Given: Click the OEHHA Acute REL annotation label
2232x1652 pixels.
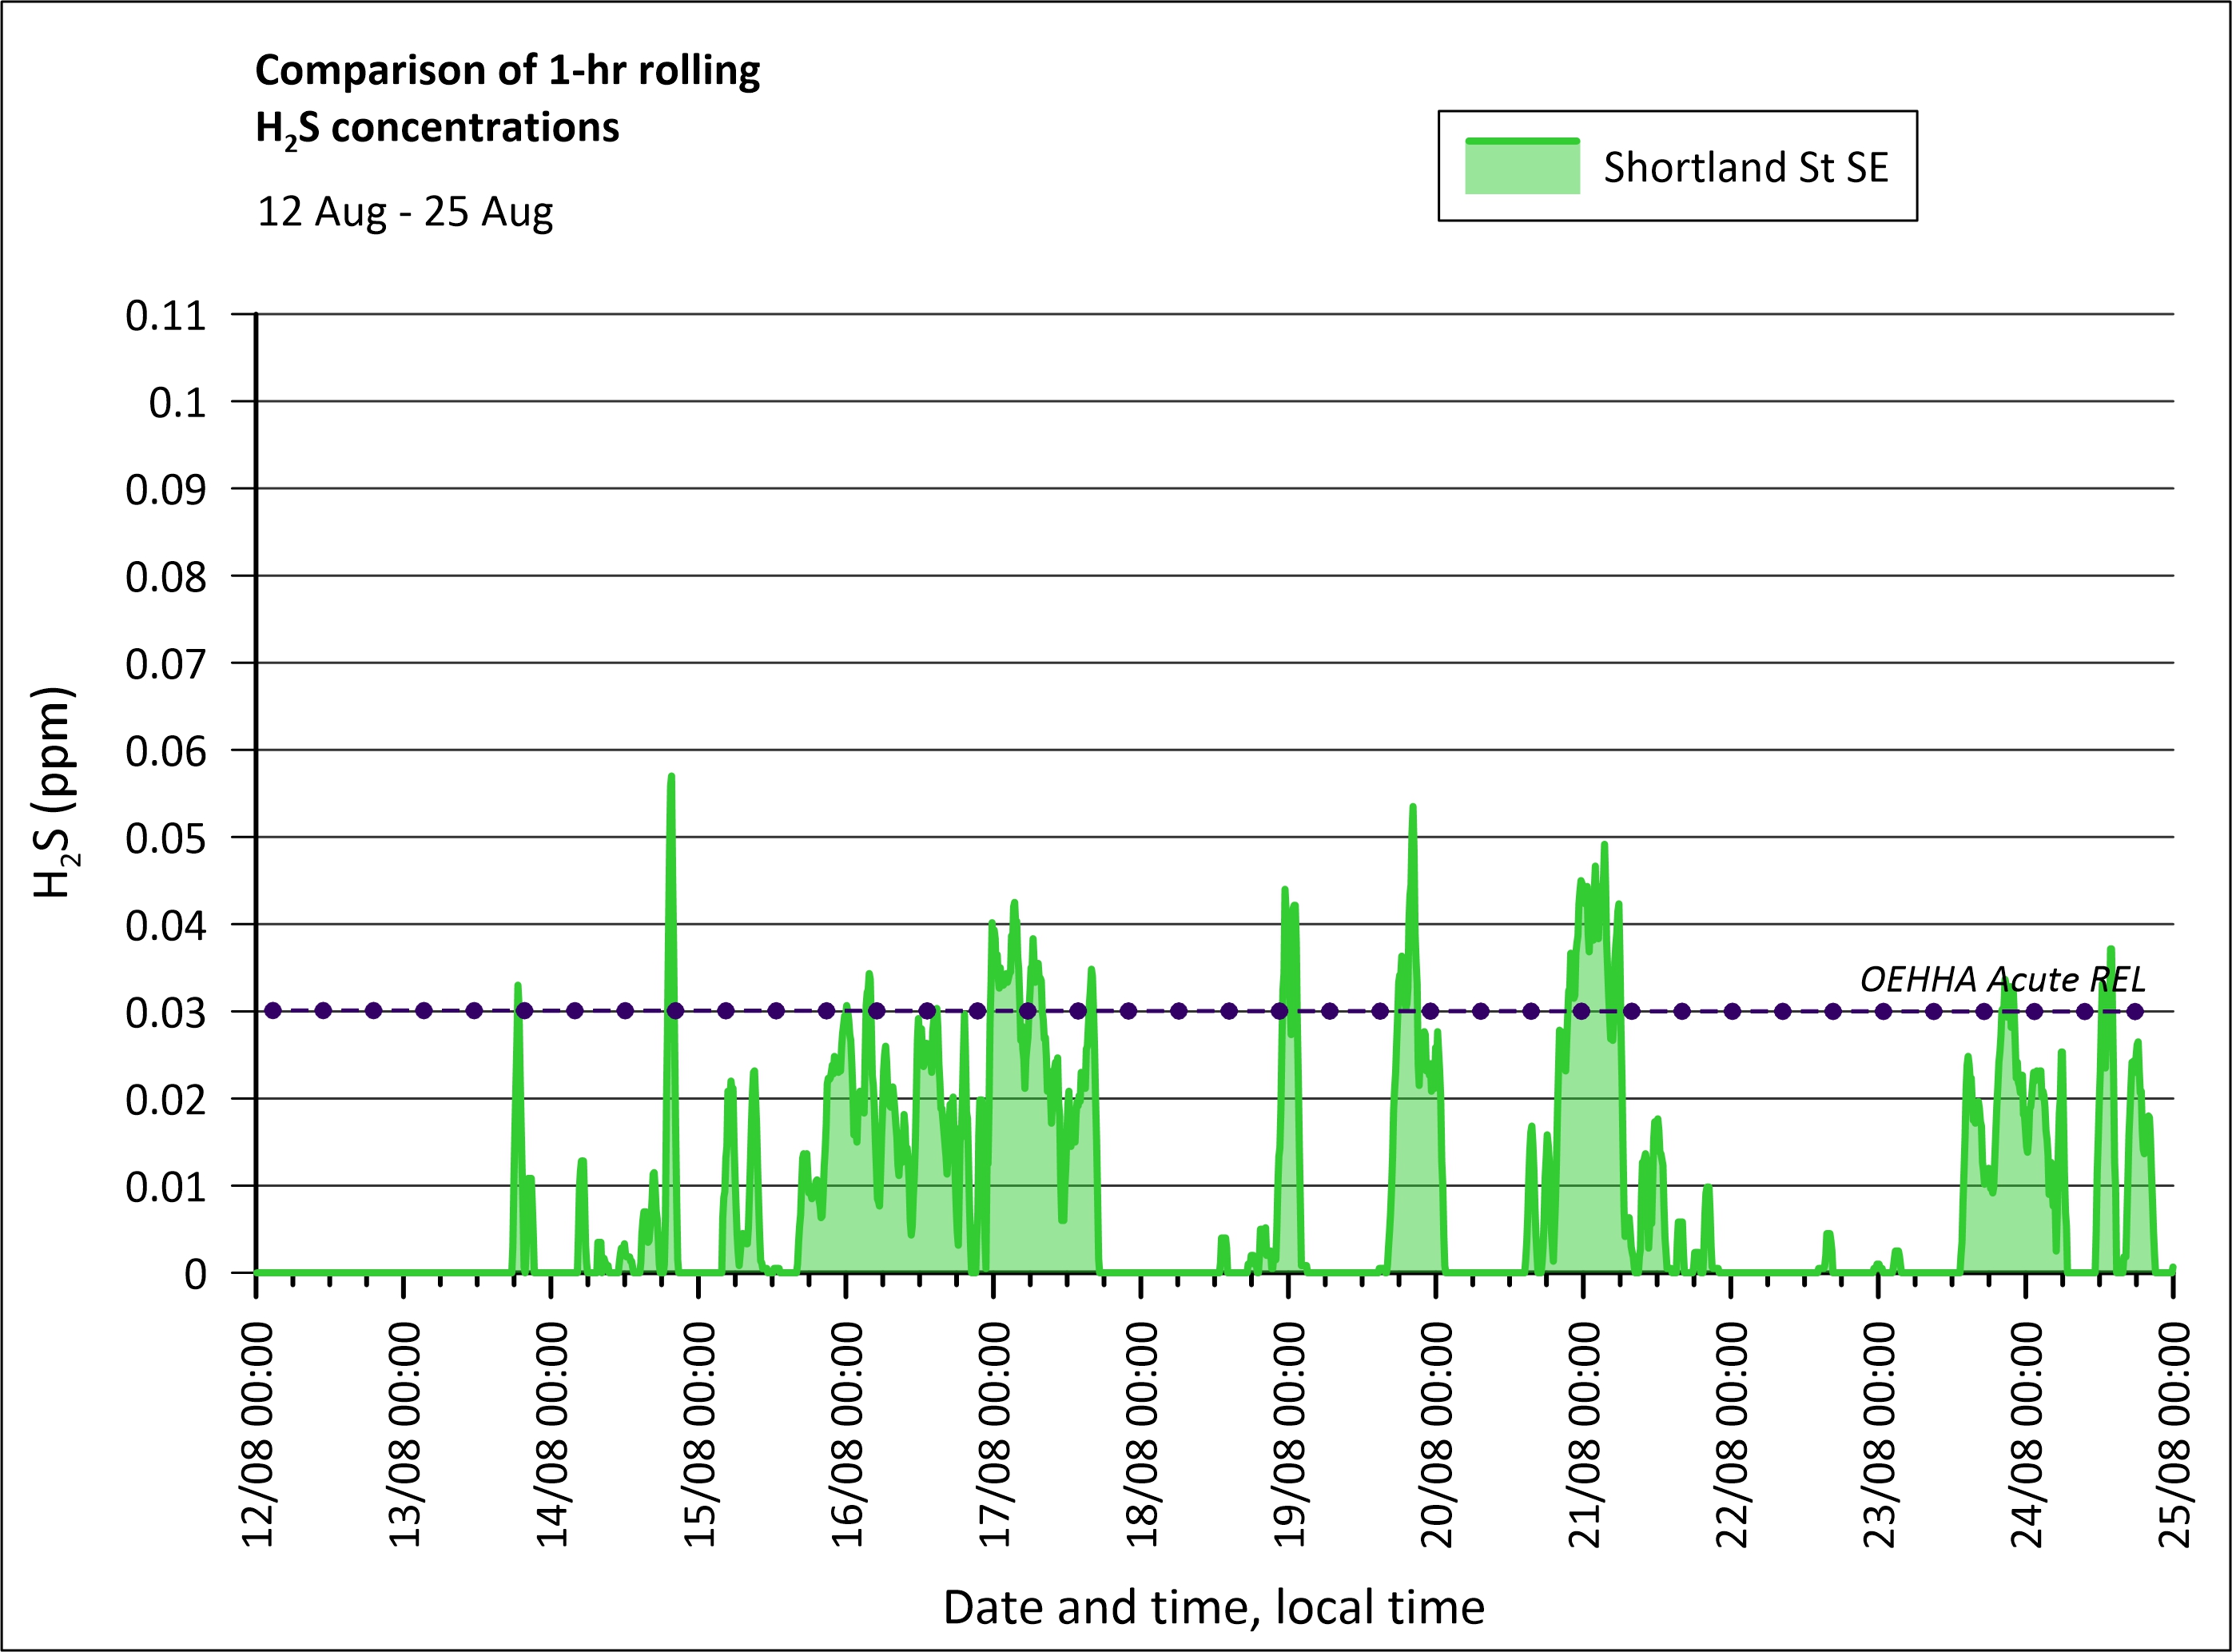Looking at the screenshot, I should 2002,979.
